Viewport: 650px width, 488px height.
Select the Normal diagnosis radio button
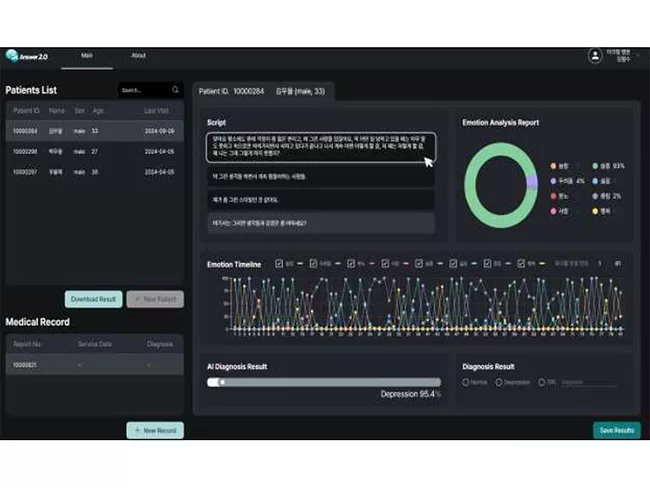pos(466,382)
